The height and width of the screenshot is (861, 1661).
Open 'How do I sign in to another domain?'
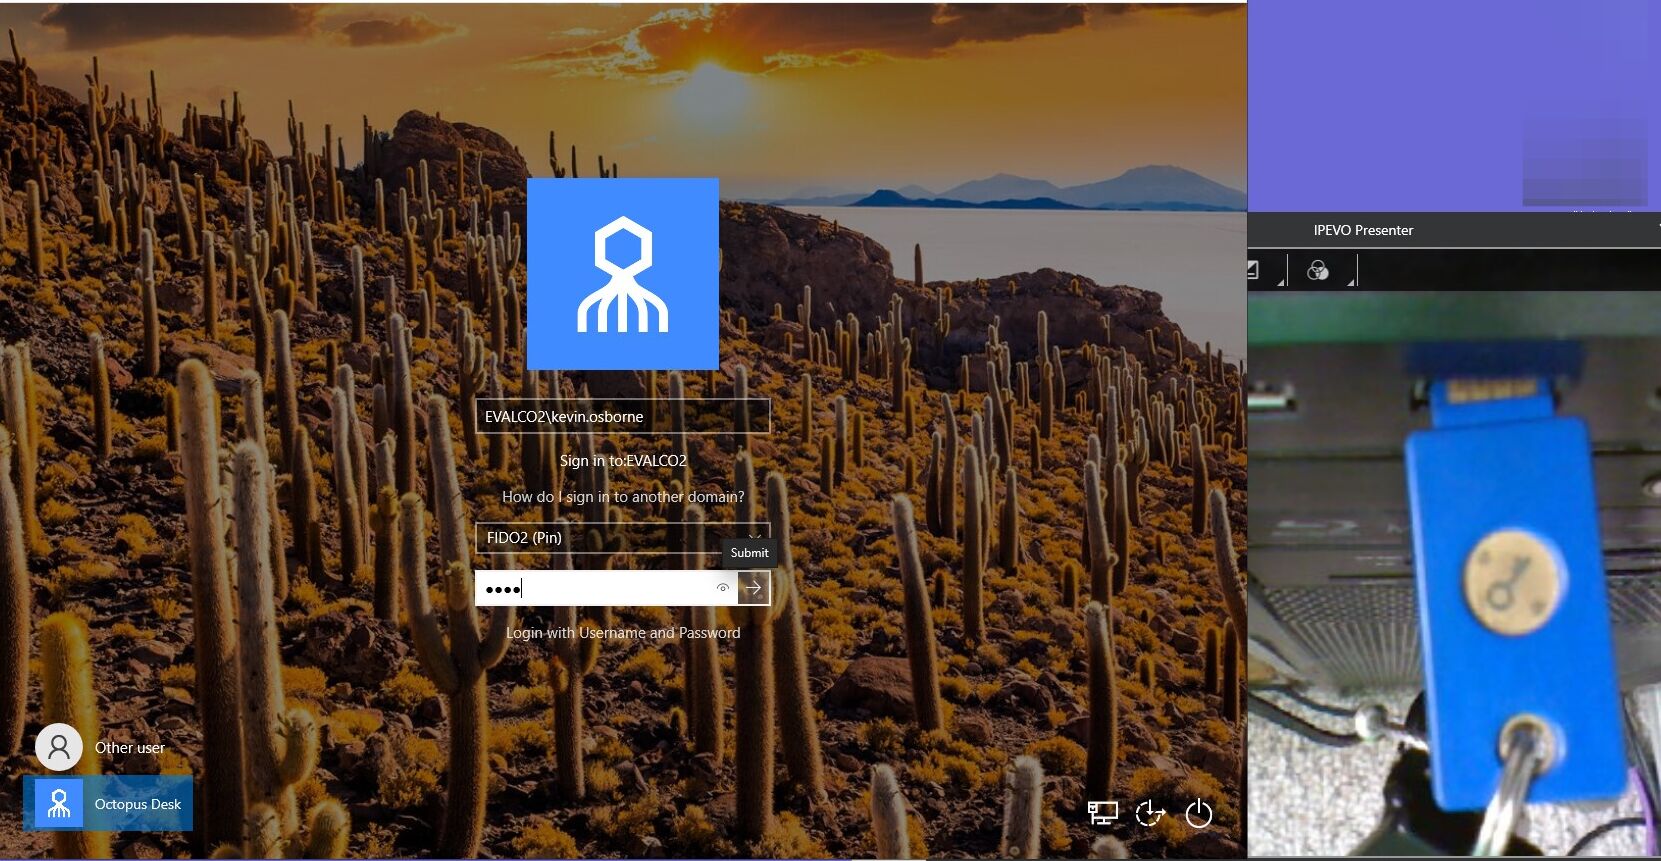tap(623, 497)
